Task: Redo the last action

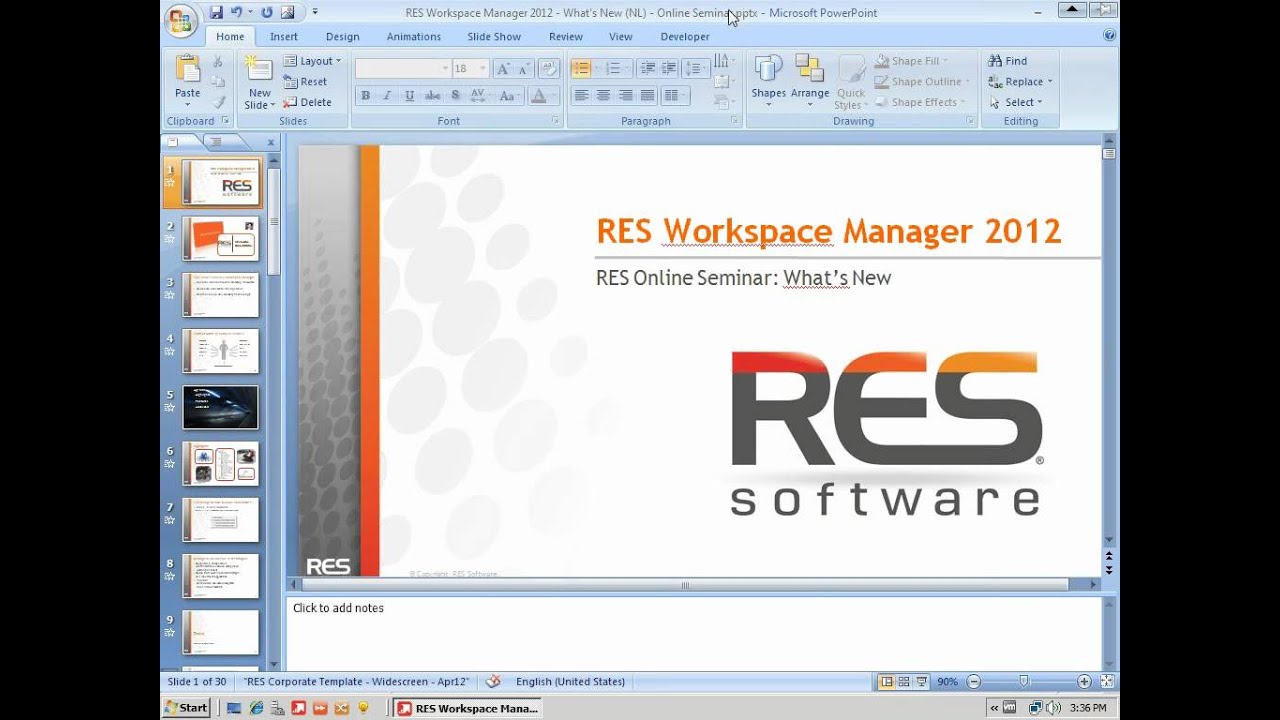Action: pyautogui.click(x=267, y=12)
